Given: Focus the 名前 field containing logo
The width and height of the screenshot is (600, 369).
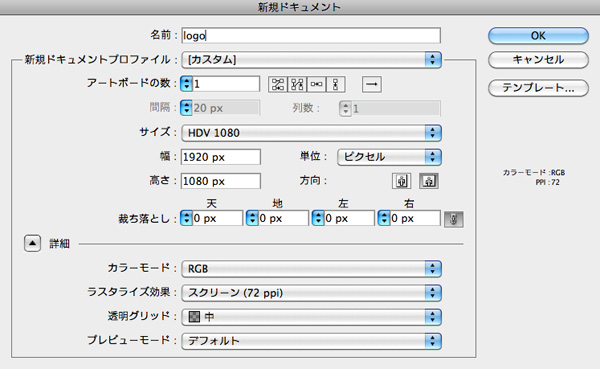Looking at the screenshot, I should (x=311, y=36).
